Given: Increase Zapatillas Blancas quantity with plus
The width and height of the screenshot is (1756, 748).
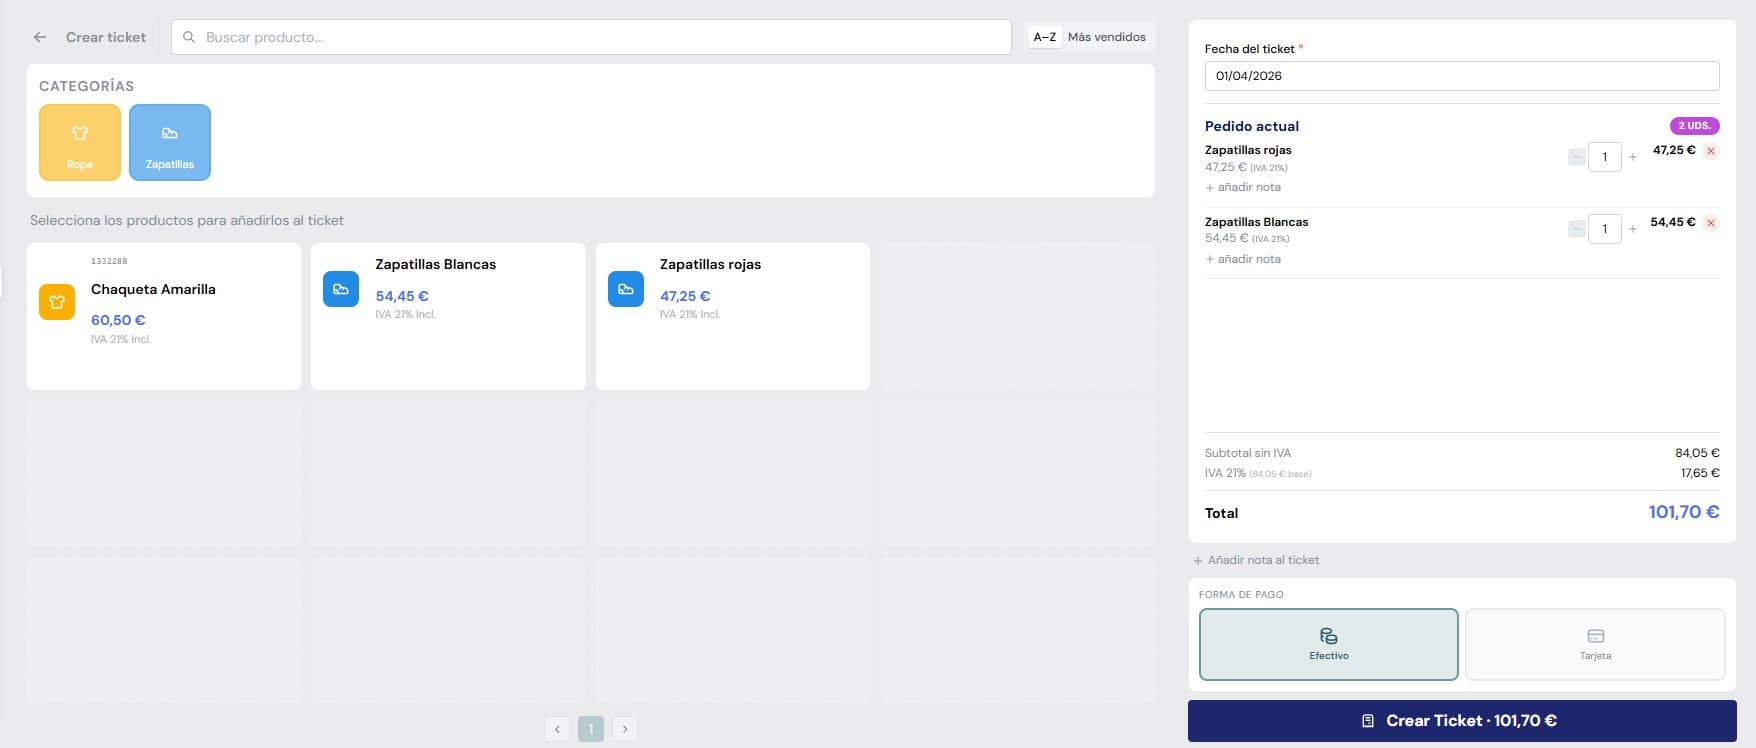Looking at the screenshot, I should tap(1633, 229).
